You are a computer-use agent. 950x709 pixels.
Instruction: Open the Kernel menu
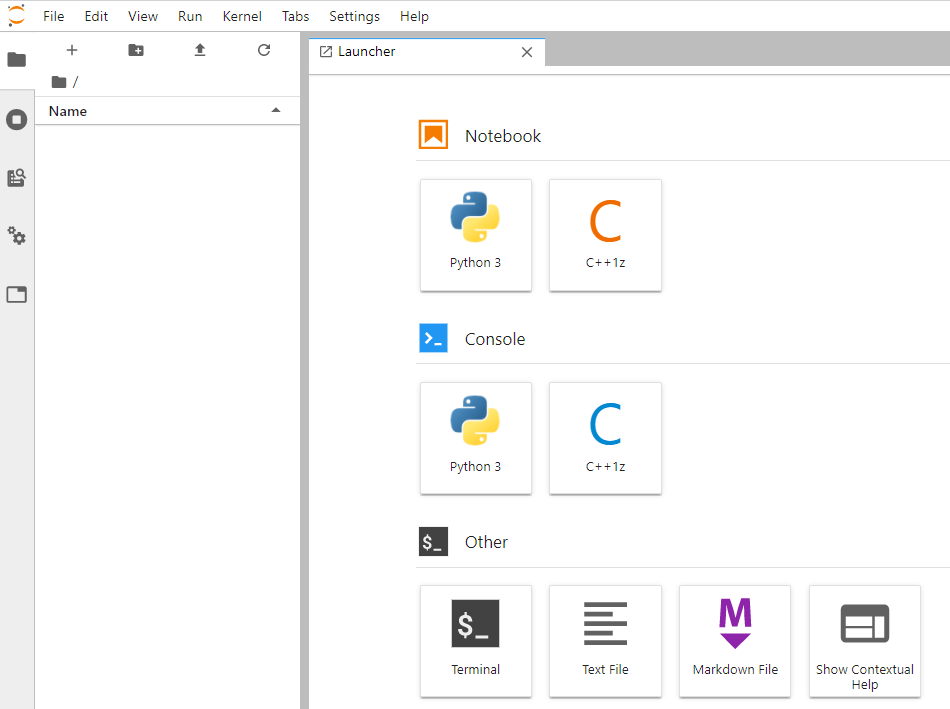pos(242,16)
